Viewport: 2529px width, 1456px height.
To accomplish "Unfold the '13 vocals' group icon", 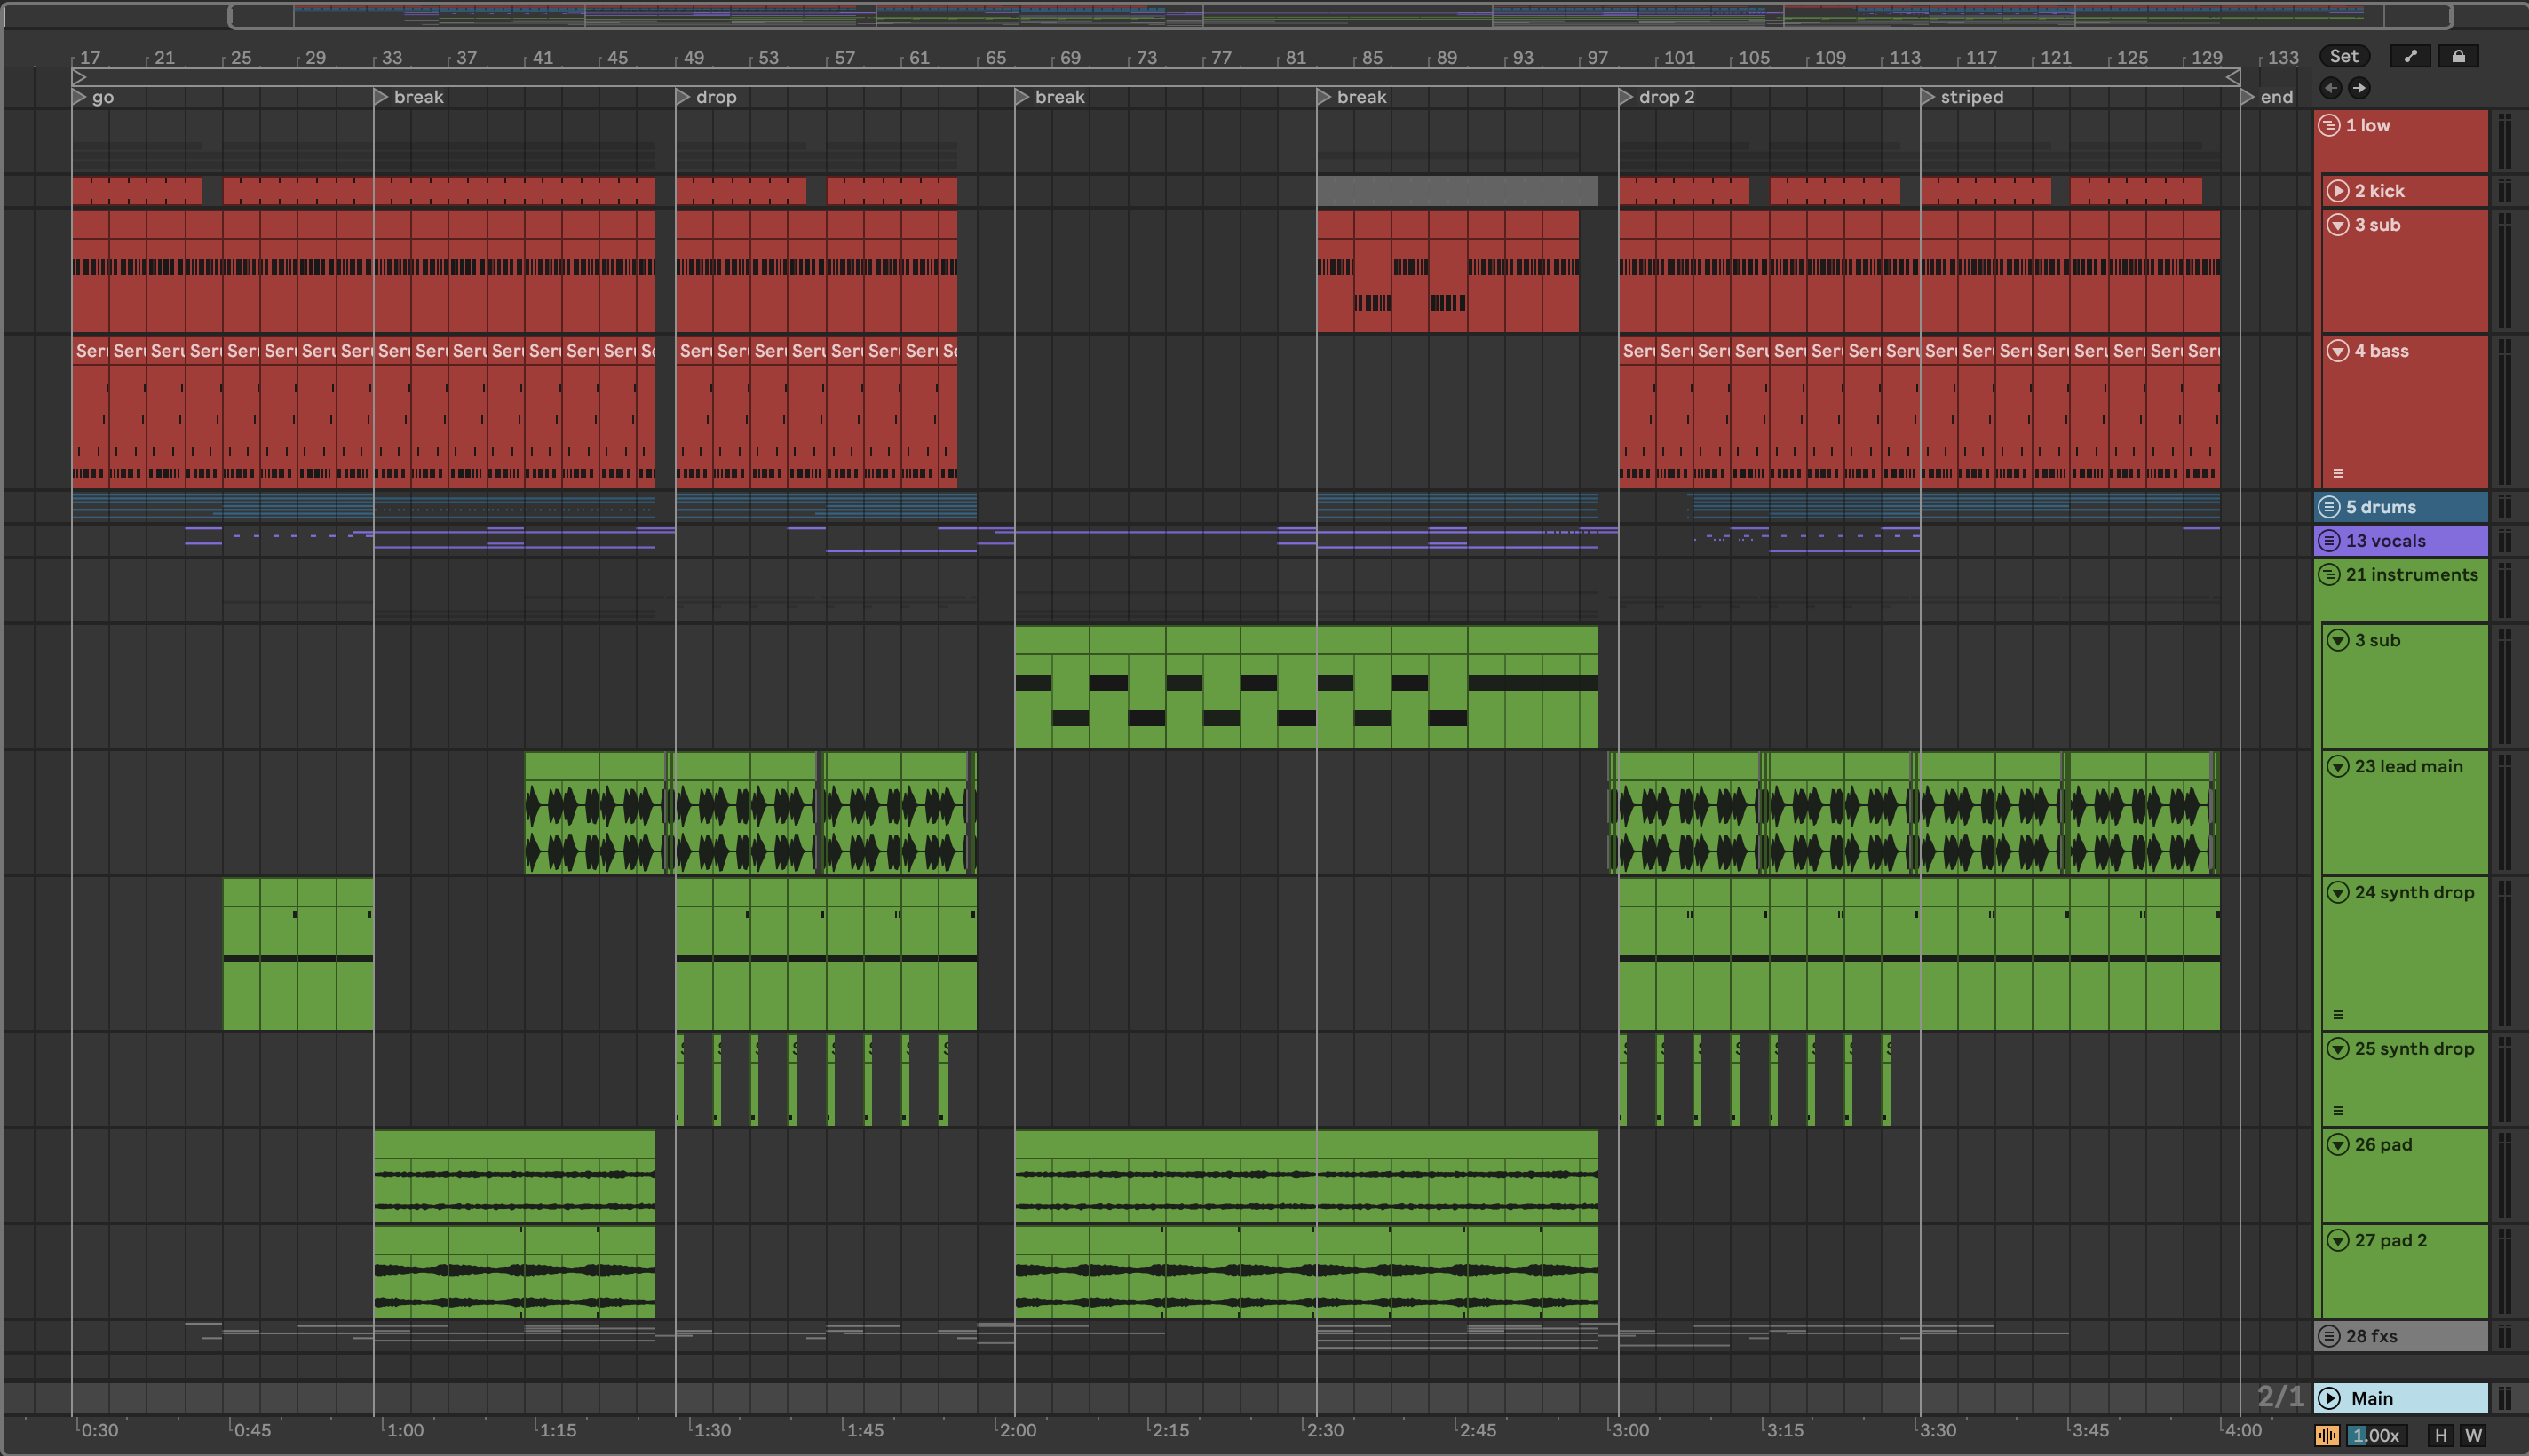I will pyautogui.click(x=2329, y=541).
